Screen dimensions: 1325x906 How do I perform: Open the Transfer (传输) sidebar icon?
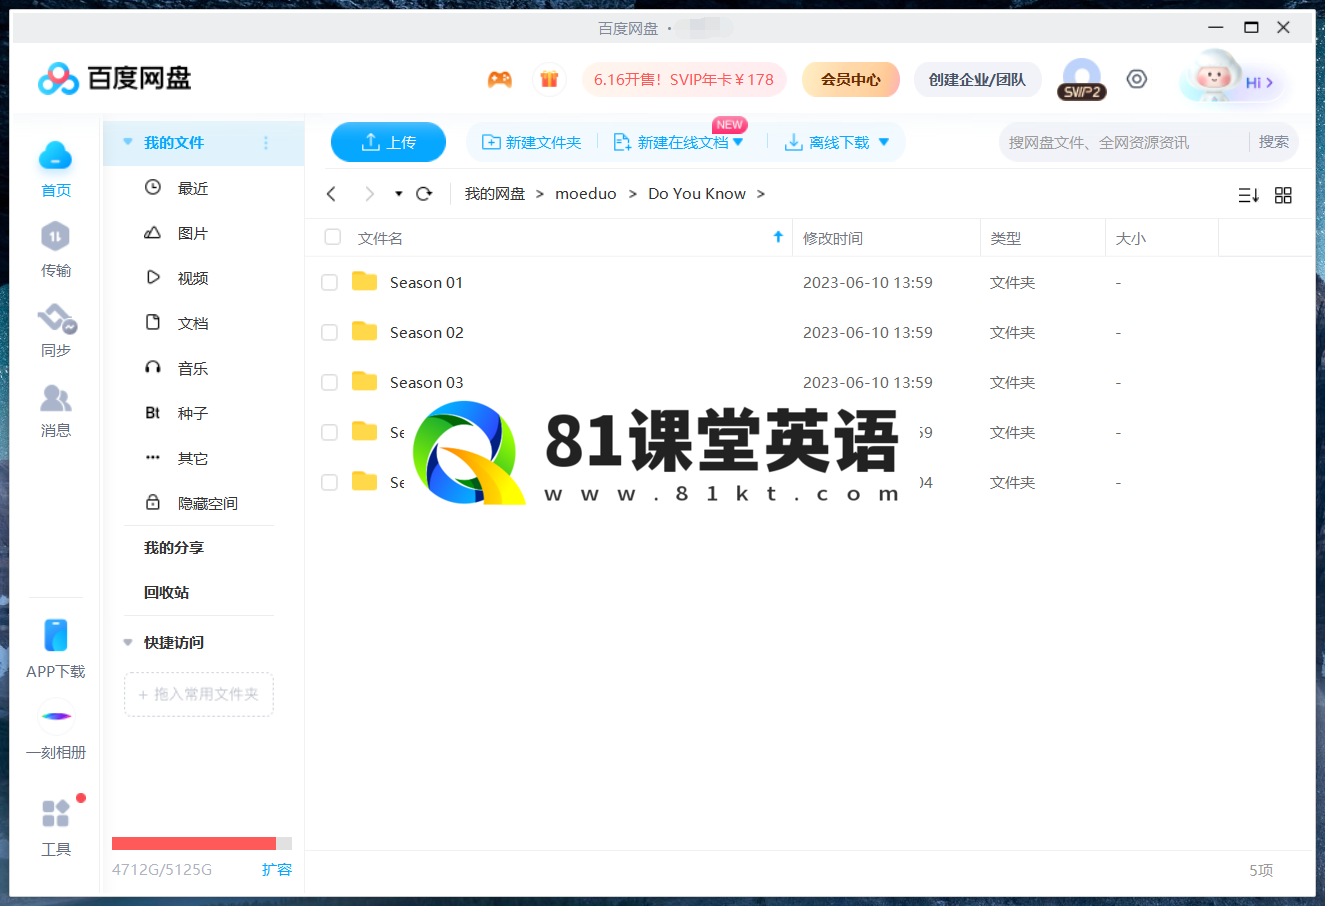(55, 237)
